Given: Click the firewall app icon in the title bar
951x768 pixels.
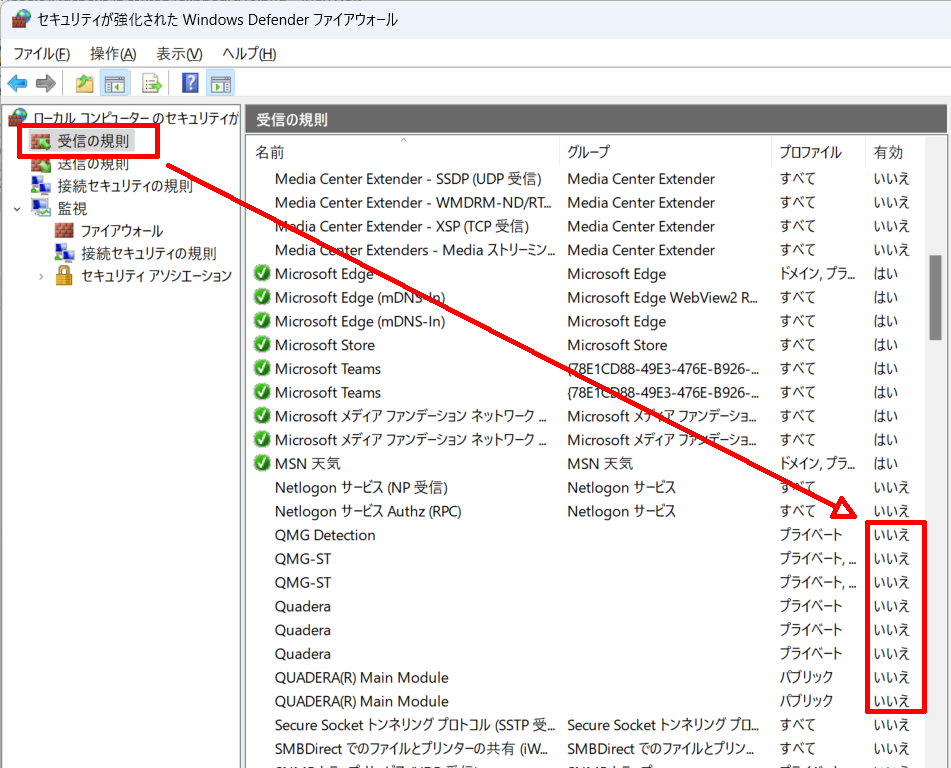Looking at the screenshot, I should pos(21,19).
